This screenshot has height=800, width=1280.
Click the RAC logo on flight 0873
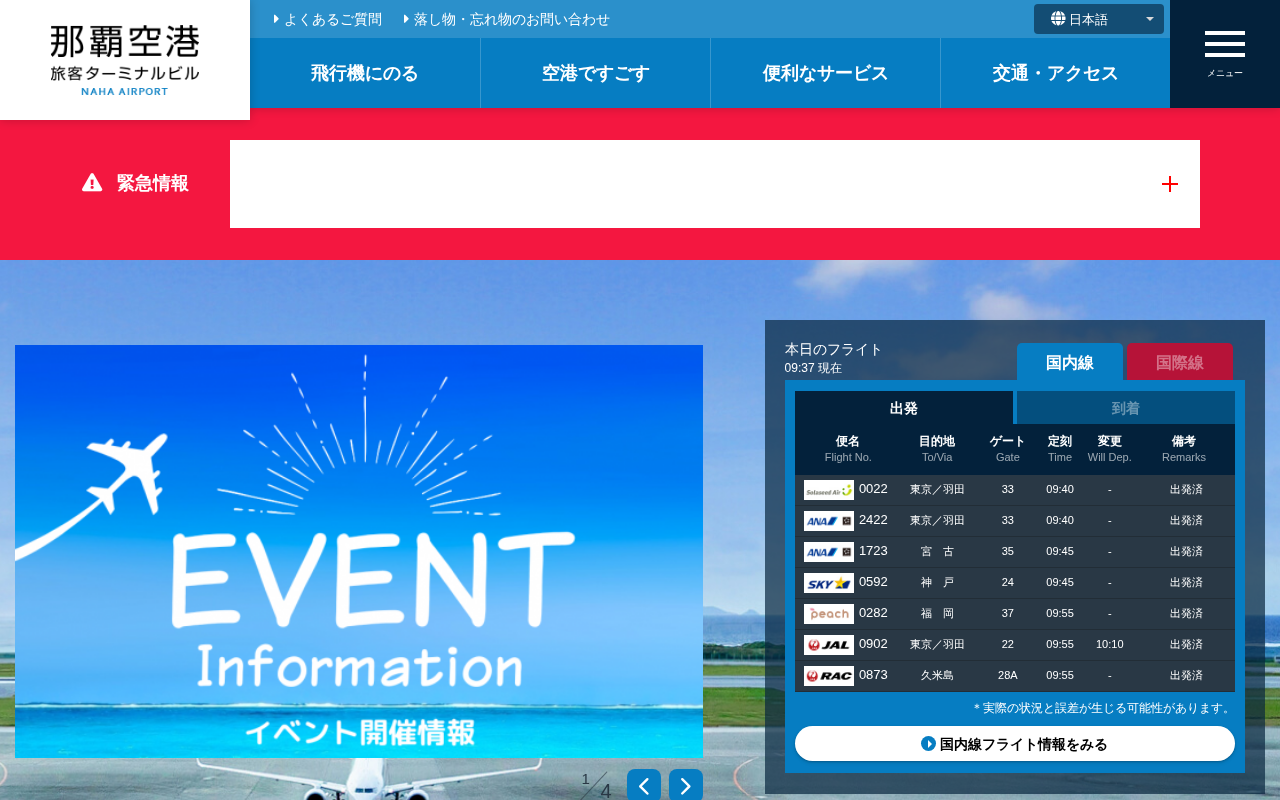tap(829, 676)
